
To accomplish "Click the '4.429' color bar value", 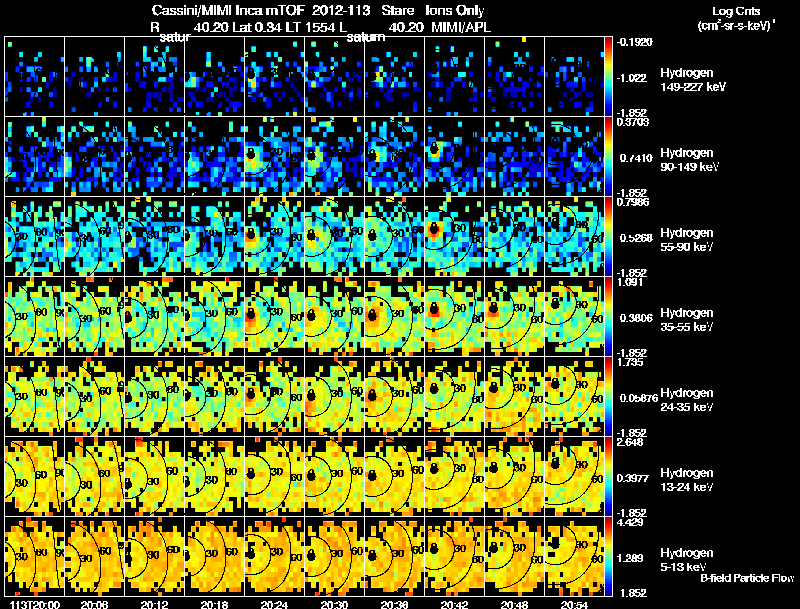I will pyautogui.click(x=630, y=522).
